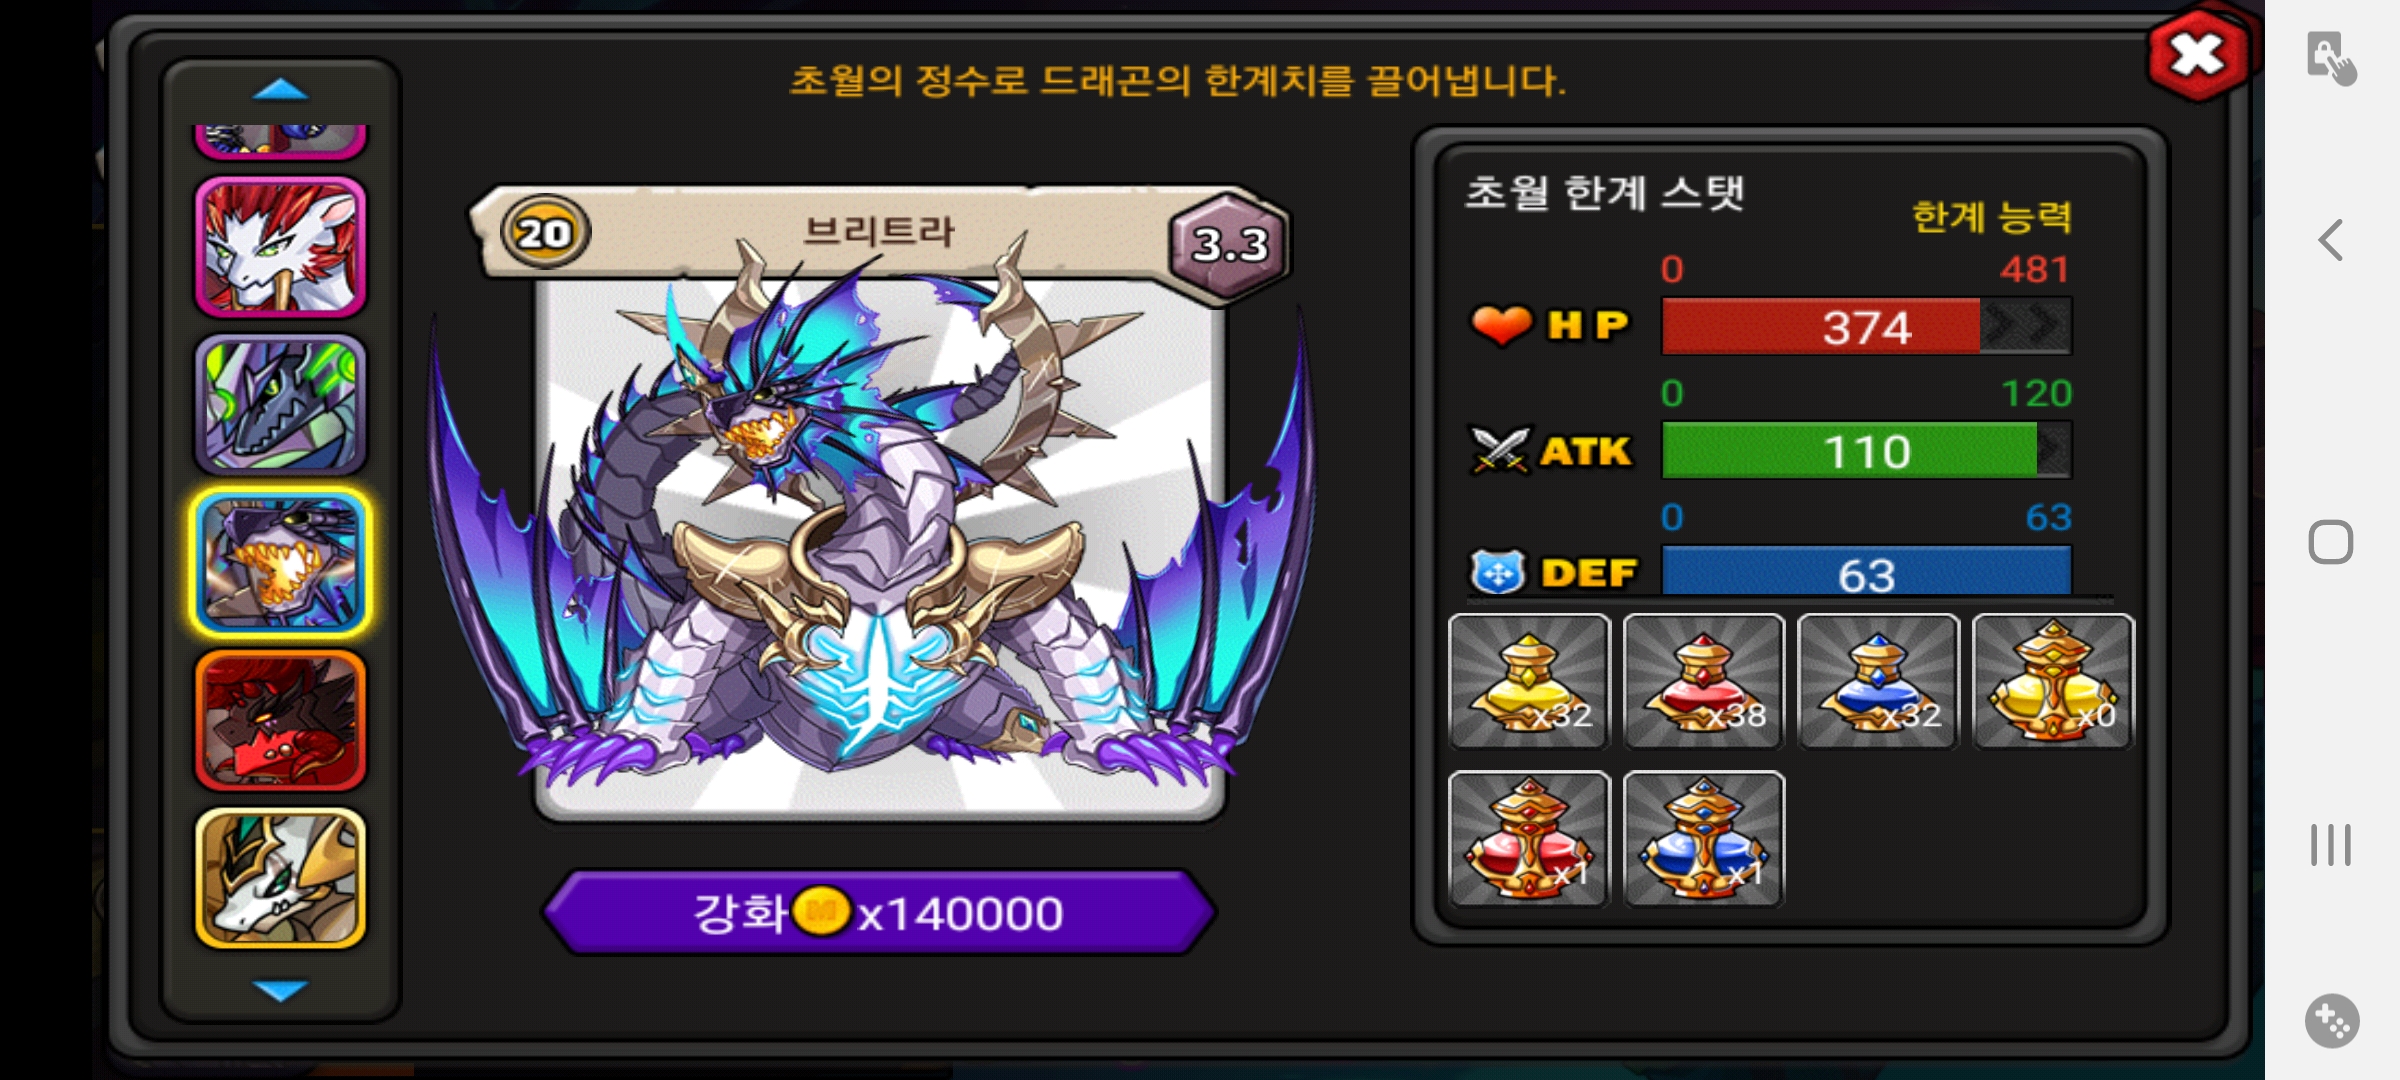Select the ornate red potion x1
Viewport: 2400px width, 1080px height.
(1529, 839)
